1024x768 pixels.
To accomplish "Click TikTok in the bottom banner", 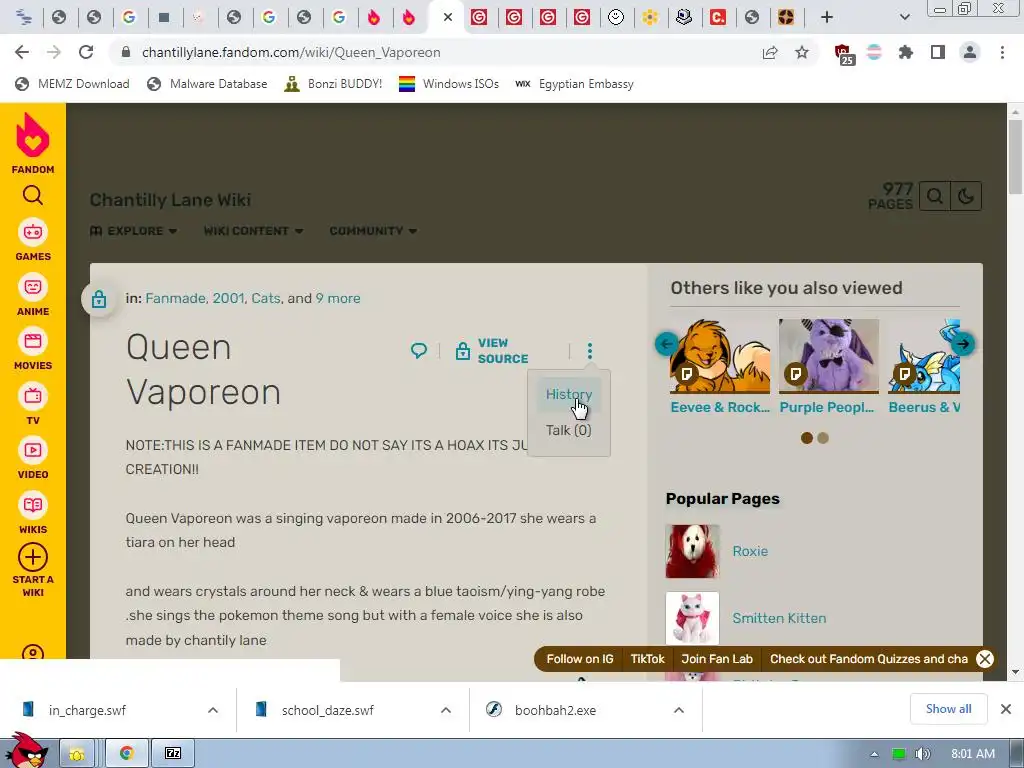I will tap(647, 659).
